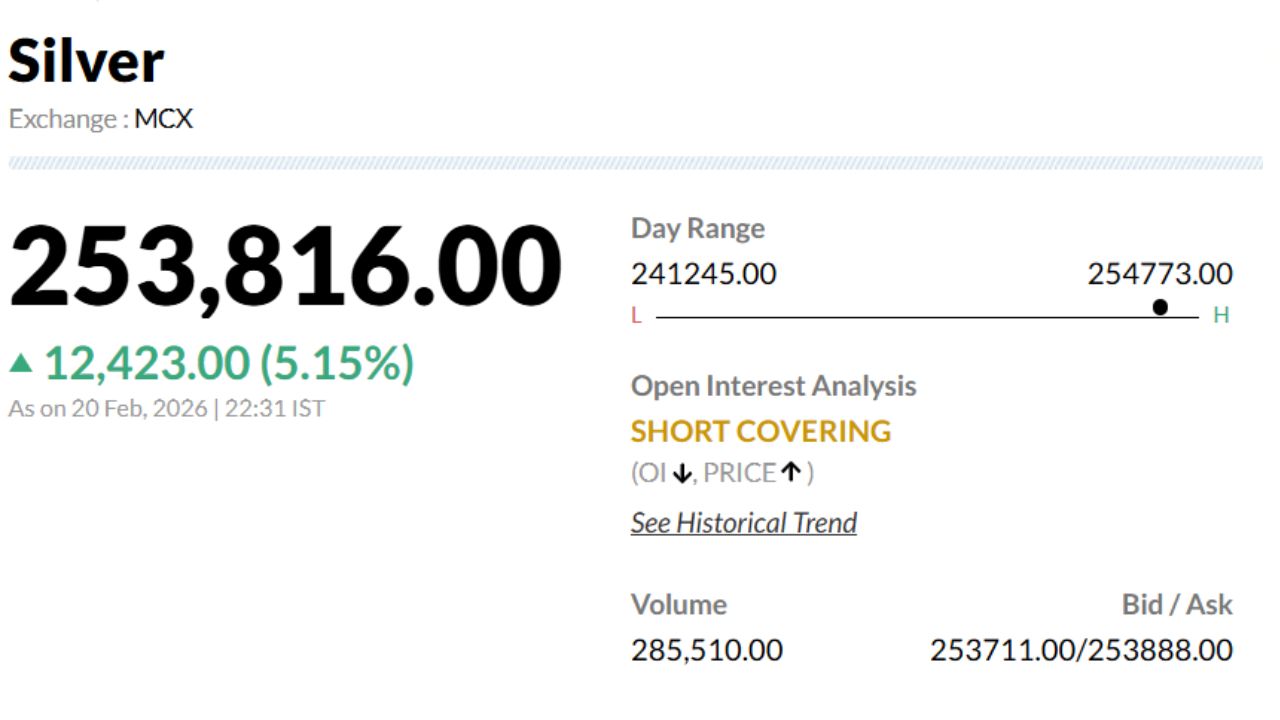1280x720 pixels.
Task: Click the Open Interest Analysis heading
Action: click(773, 386)
